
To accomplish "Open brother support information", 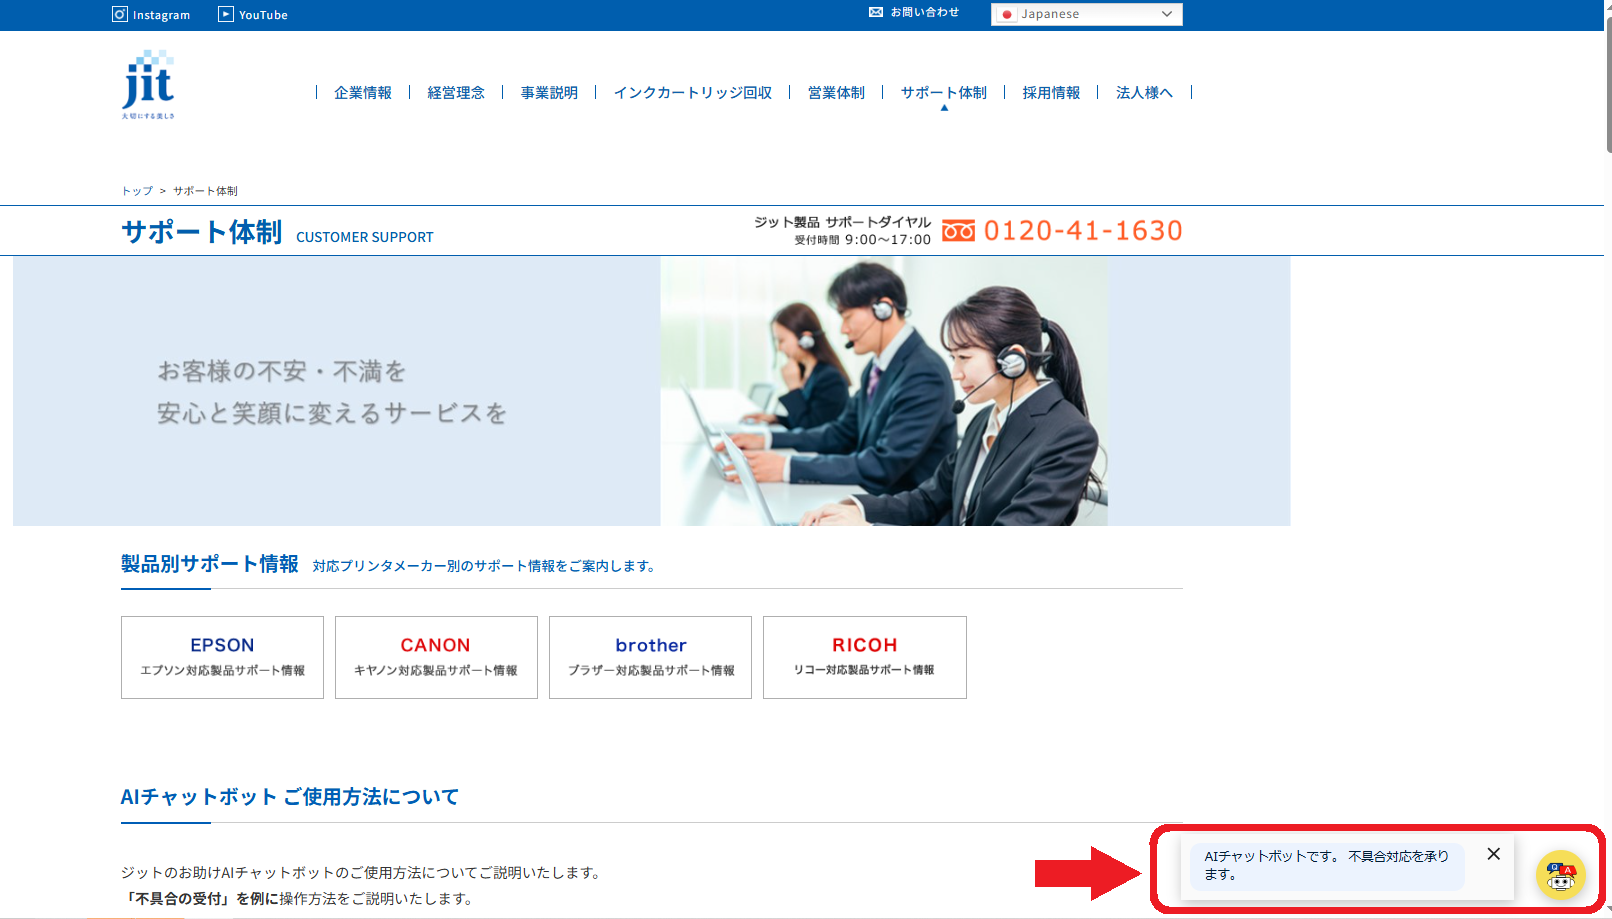I will (x=650, y=657).
